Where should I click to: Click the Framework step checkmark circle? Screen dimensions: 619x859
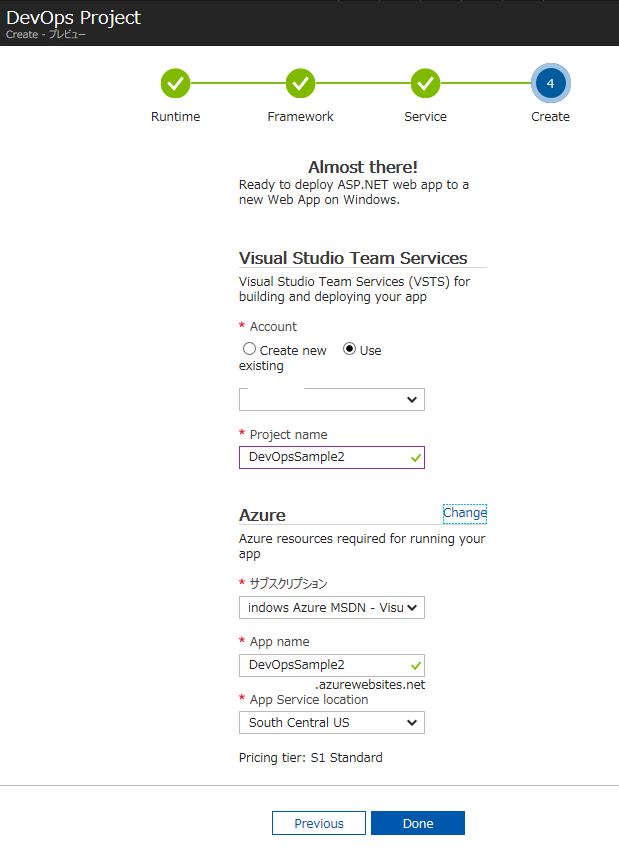[300, 83]
